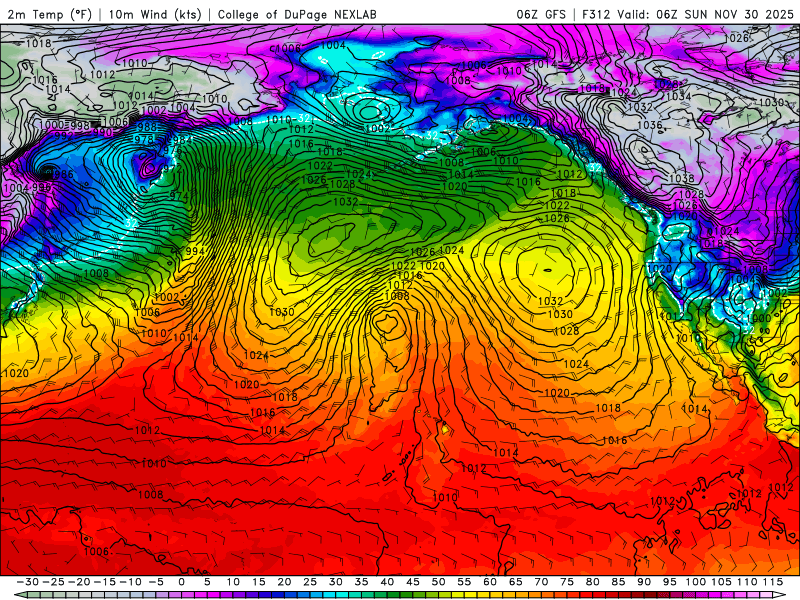This screenshot has width=800, height=600.
Task: Click the 55 temperature scale label
Action: [464, 582]
